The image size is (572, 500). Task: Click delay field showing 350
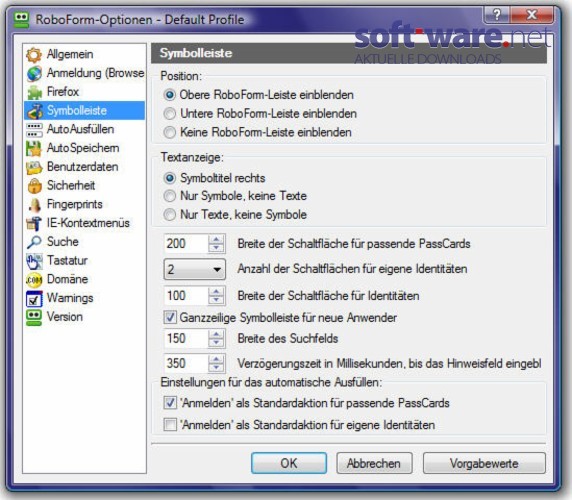[186, 364]
